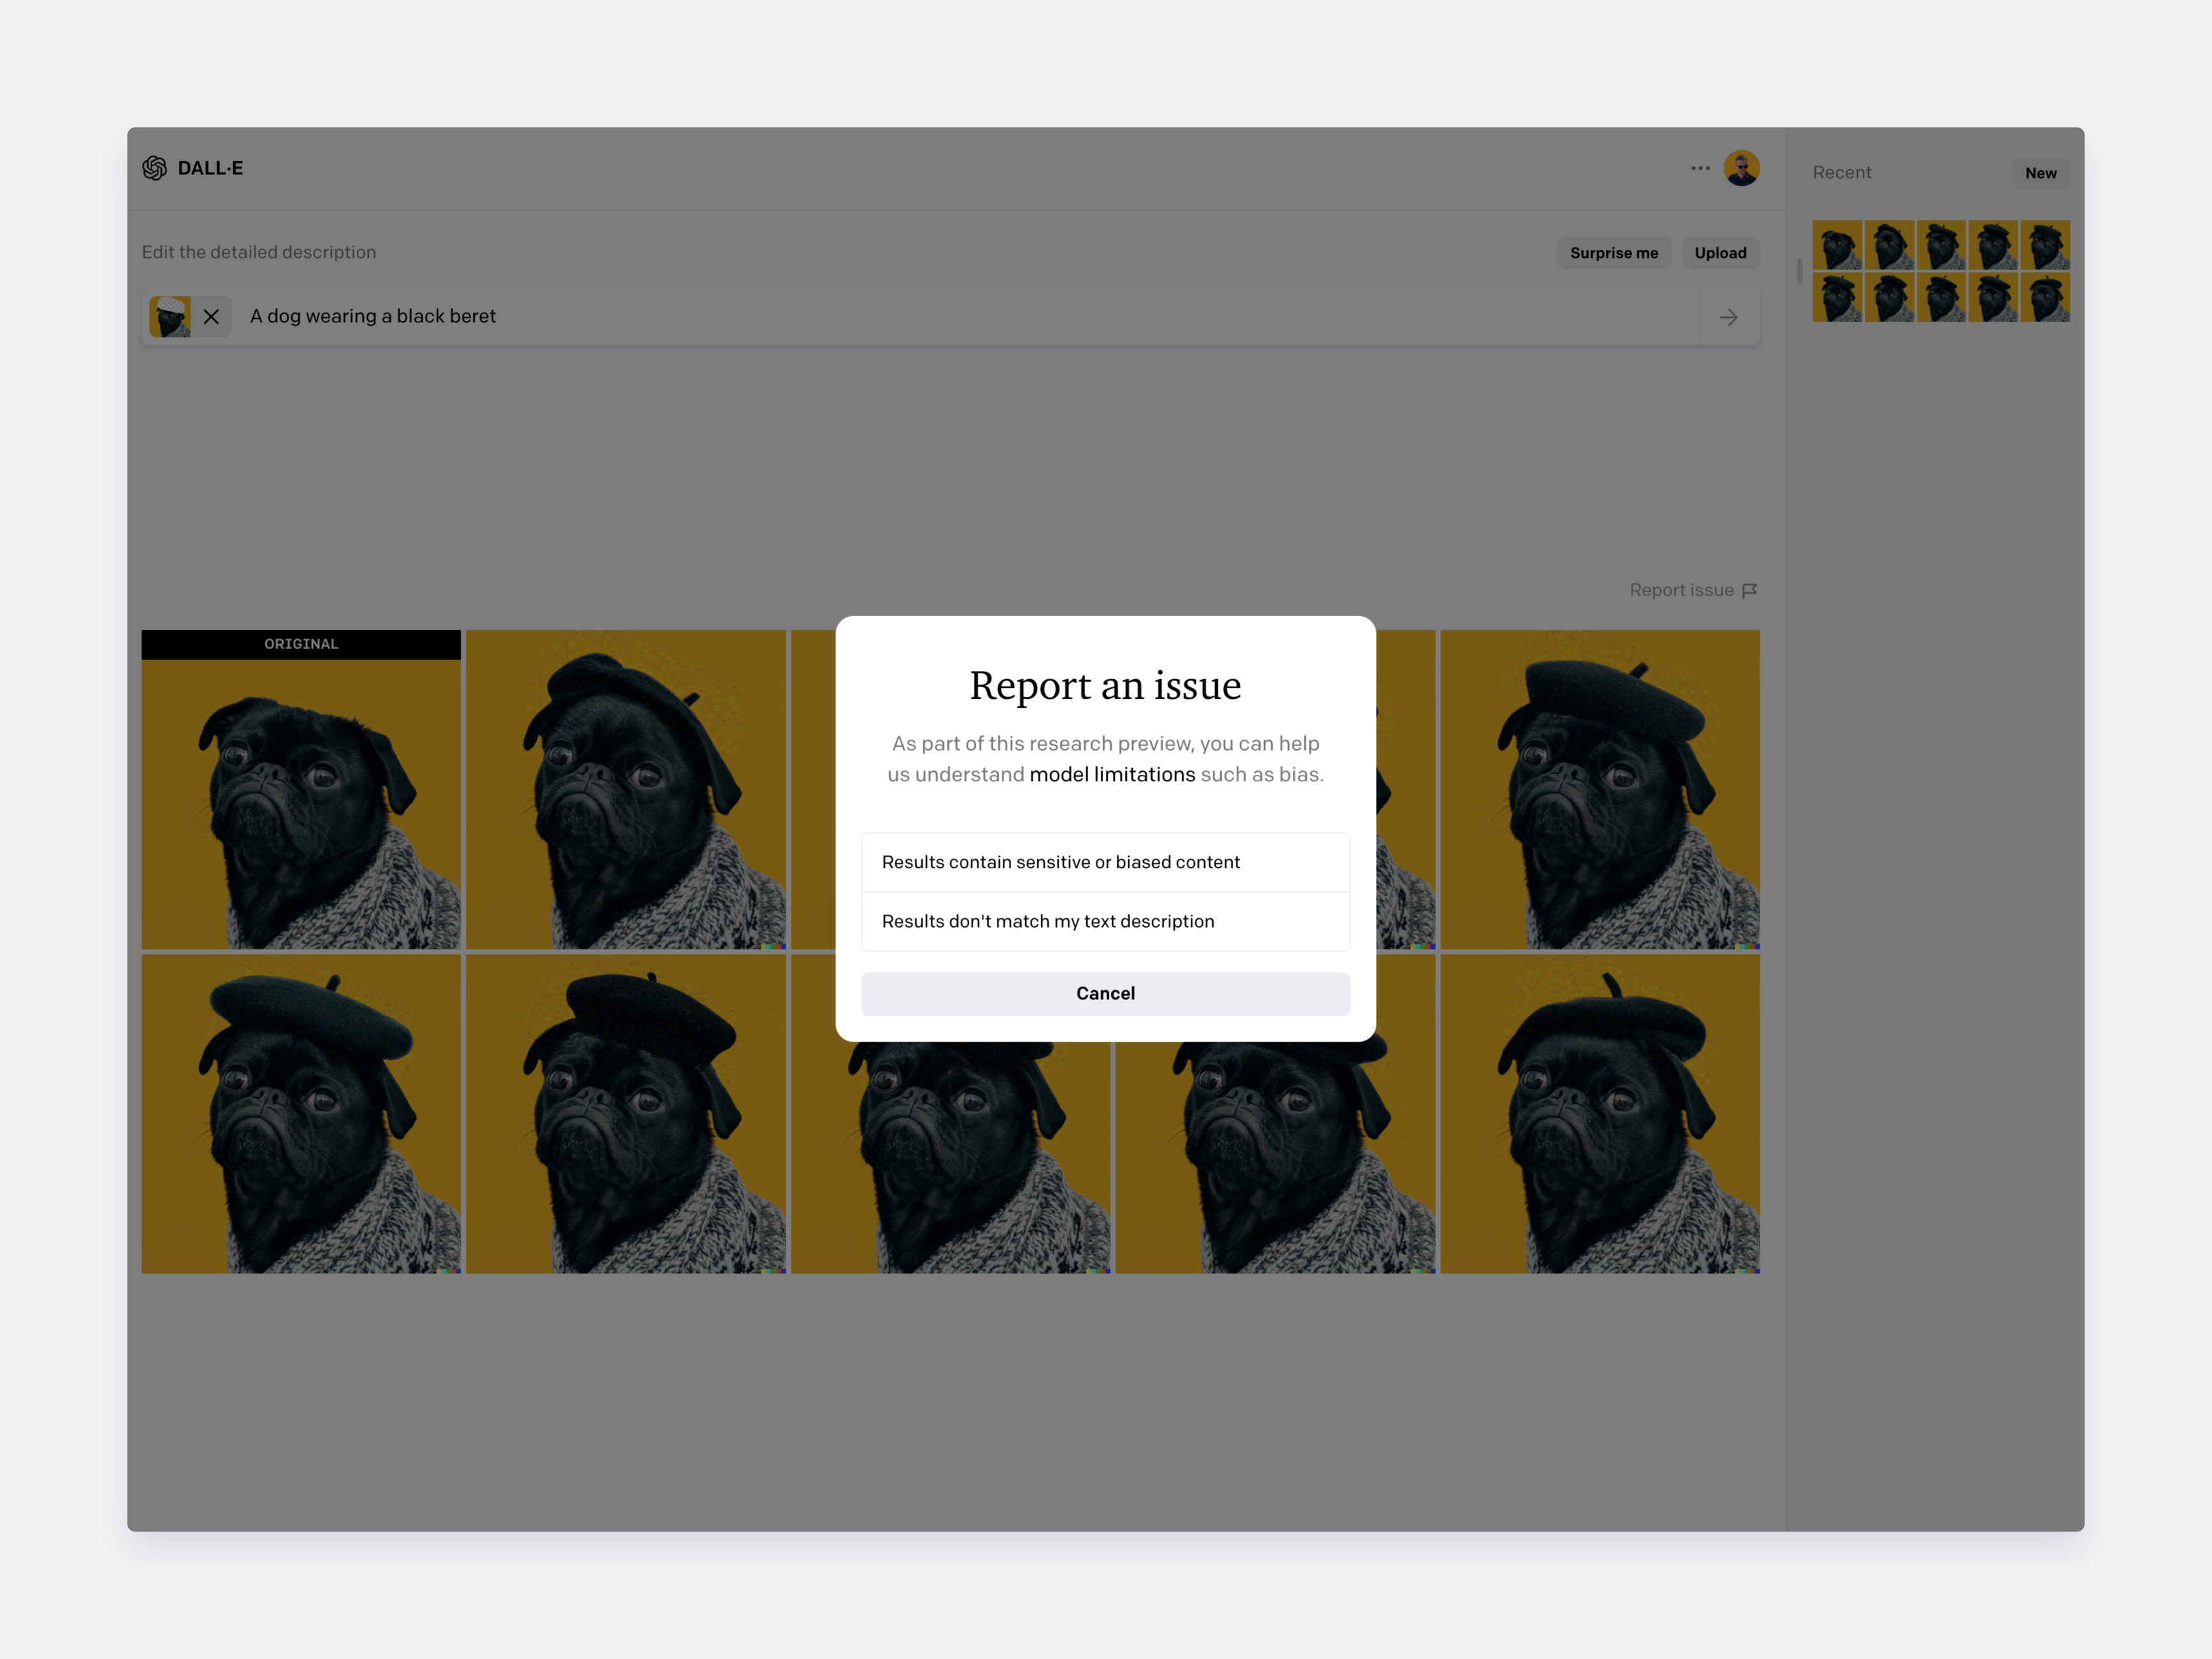Select 'Results contain sensitive or biased content'

1105,862
